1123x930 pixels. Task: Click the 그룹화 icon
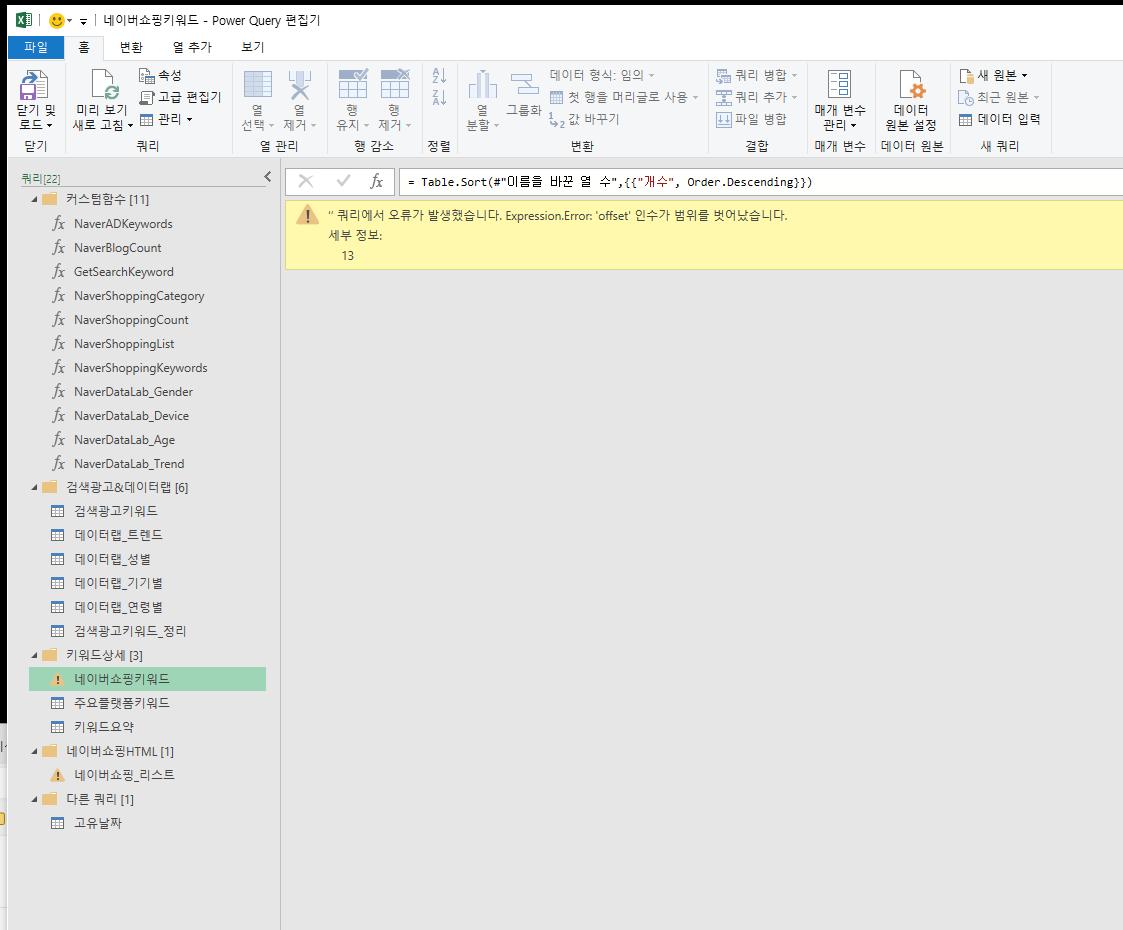point(523,87)
